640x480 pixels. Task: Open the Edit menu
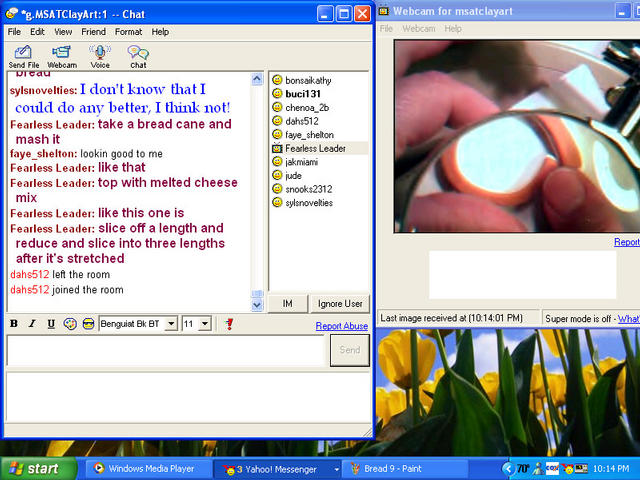tap(37, 32)
